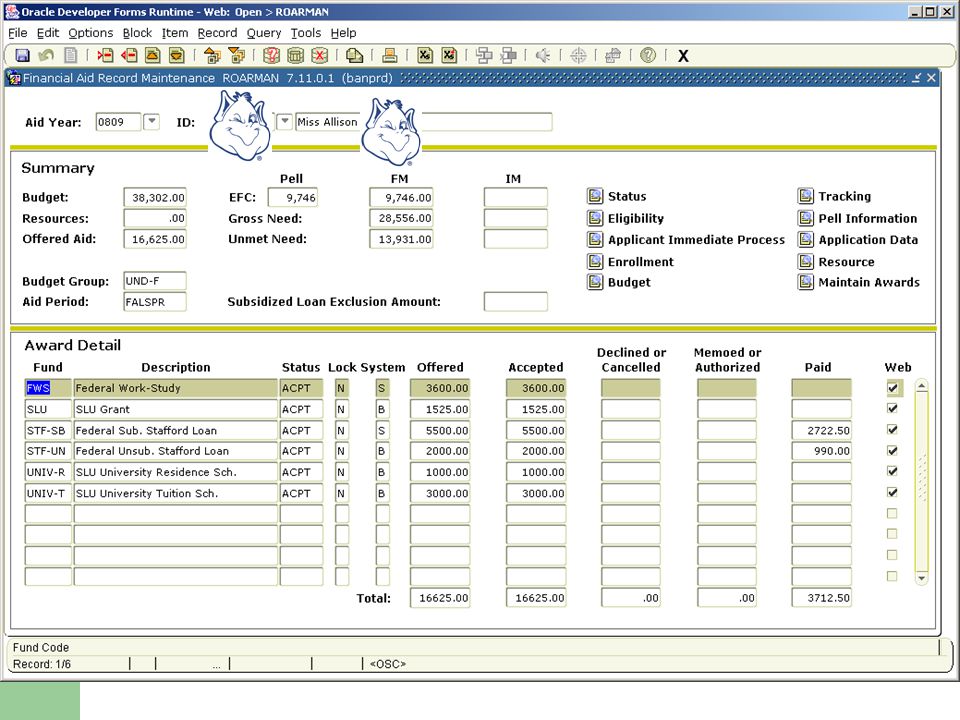
Task: Open the Enrollment options icon
Action: pos(594,261)
